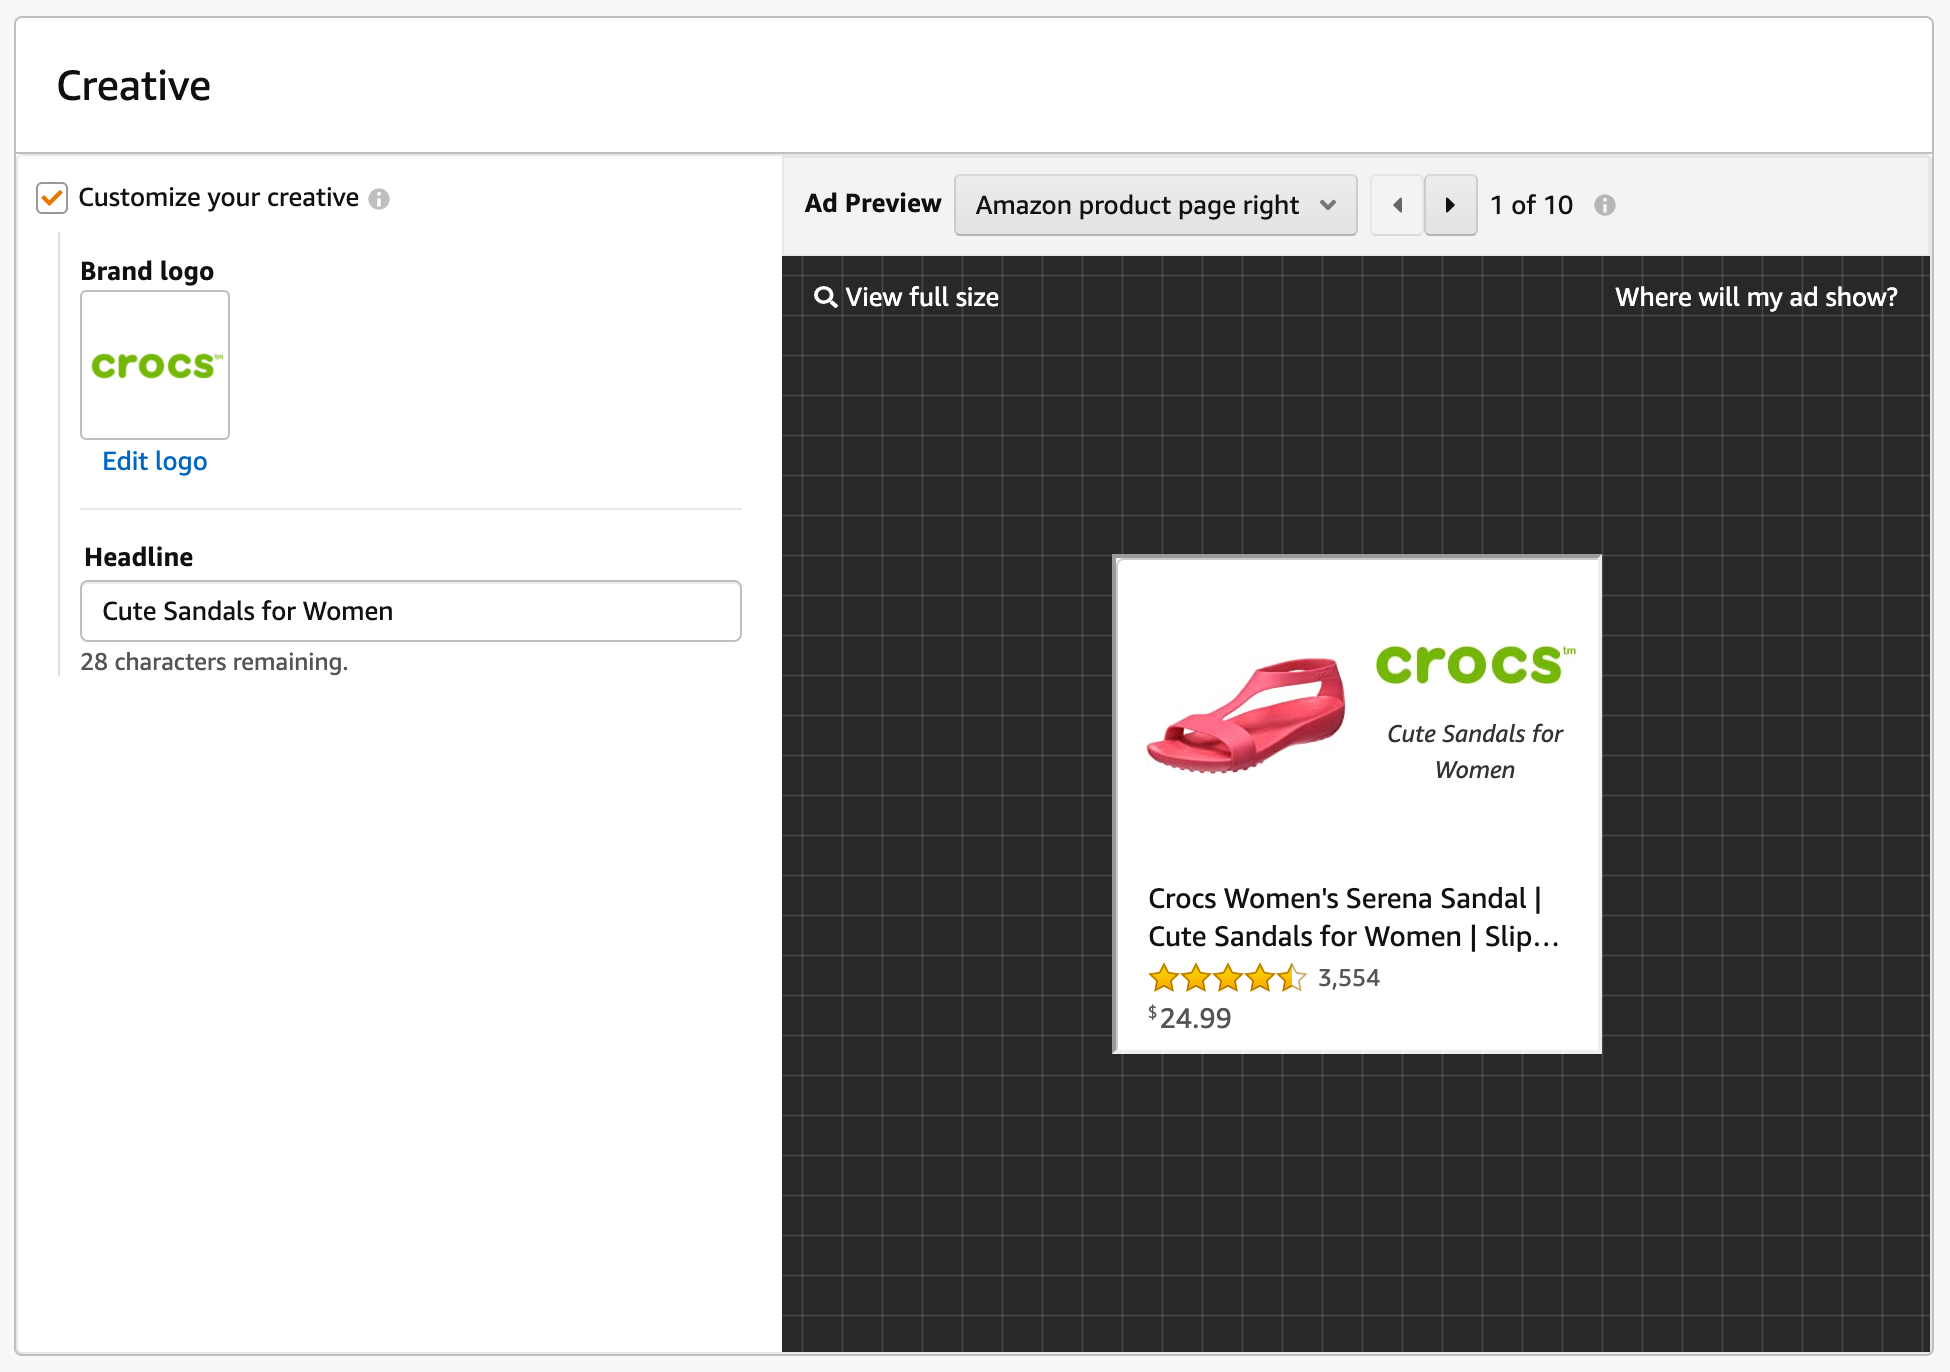The height and width of the screenshot is (1372, 1950).
Task: Click Cute Sandals for Women italic headline in ad
Action: pyautogui.click(x=1474, y=751)
